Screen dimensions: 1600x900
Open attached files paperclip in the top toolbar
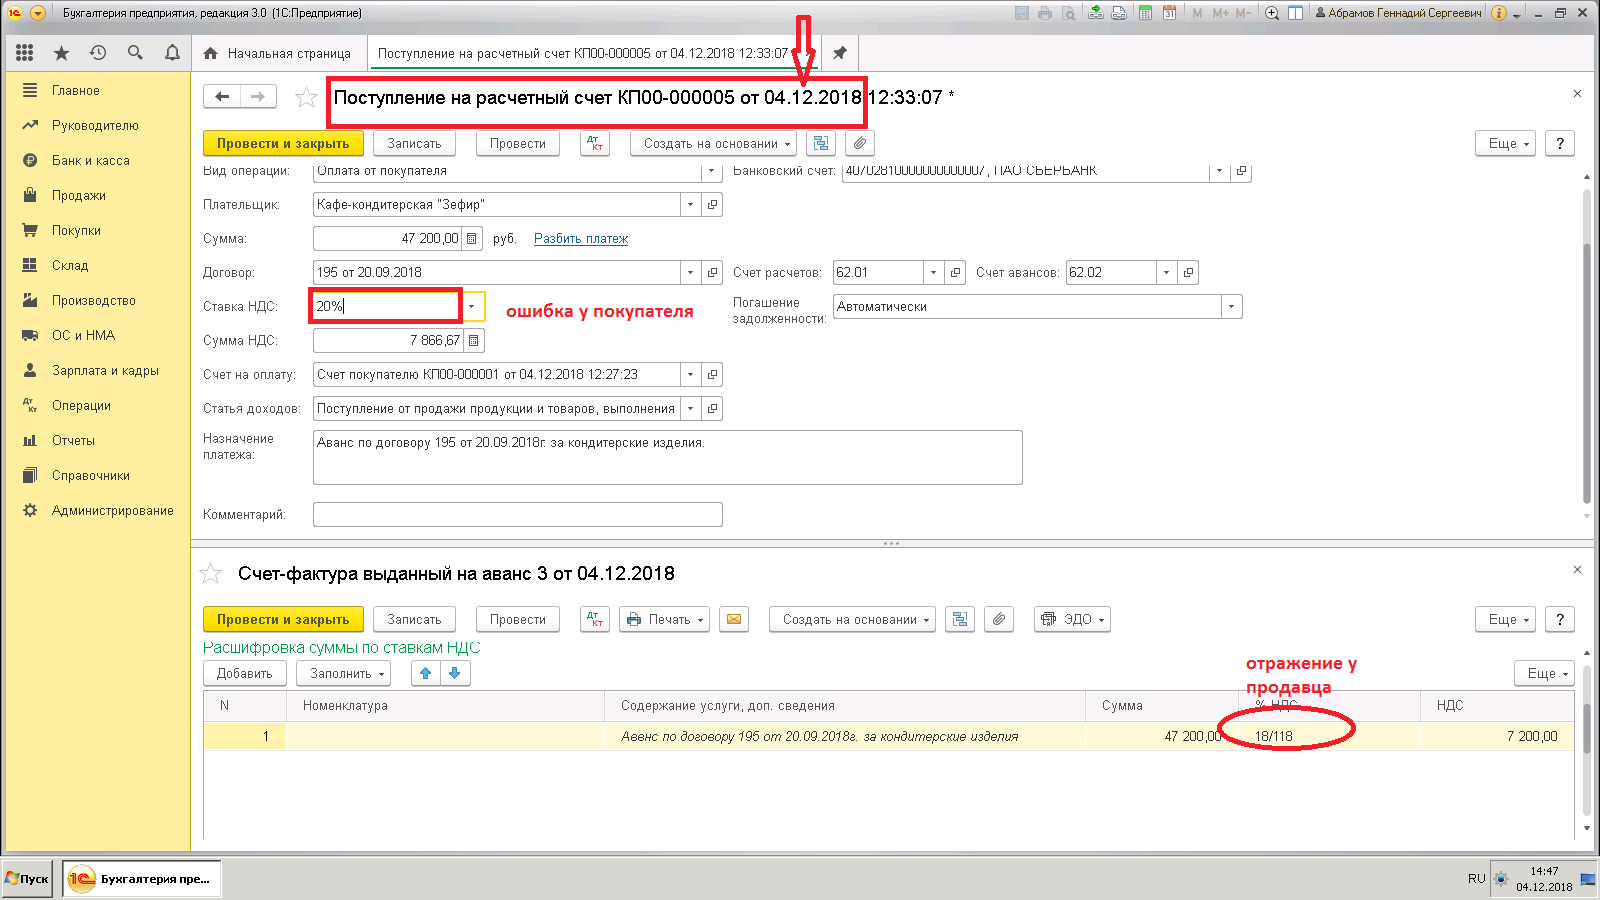[x=860, y=143]
